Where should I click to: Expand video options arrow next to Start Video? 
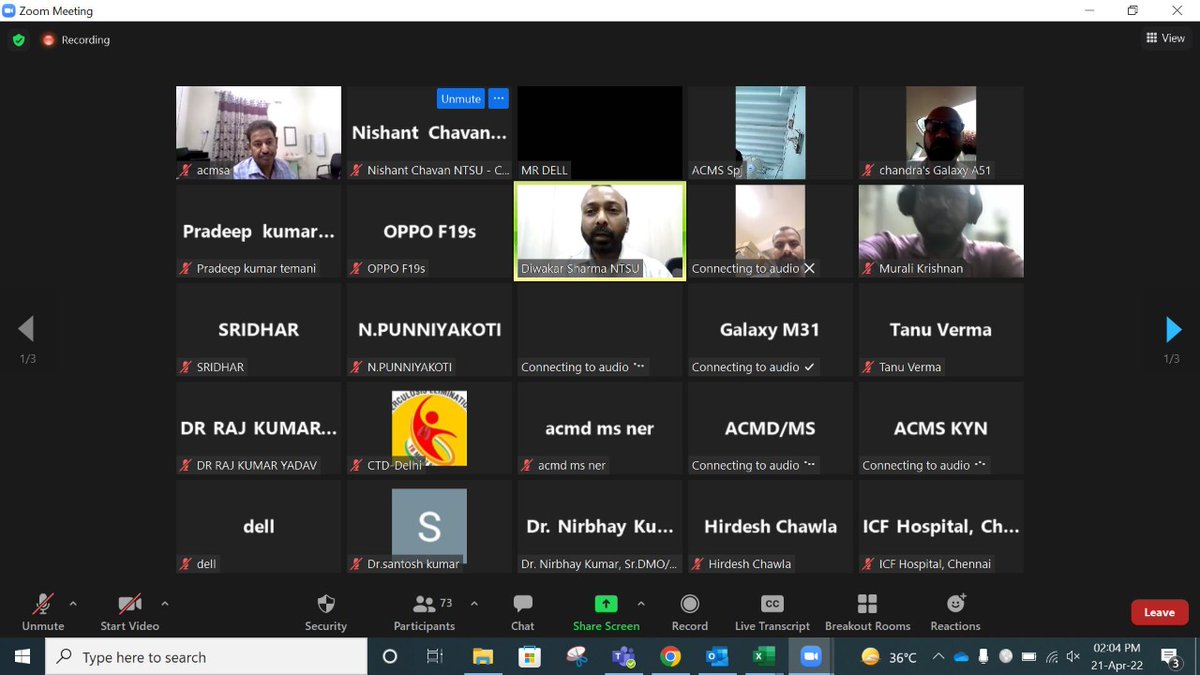(x=164, y=604)
